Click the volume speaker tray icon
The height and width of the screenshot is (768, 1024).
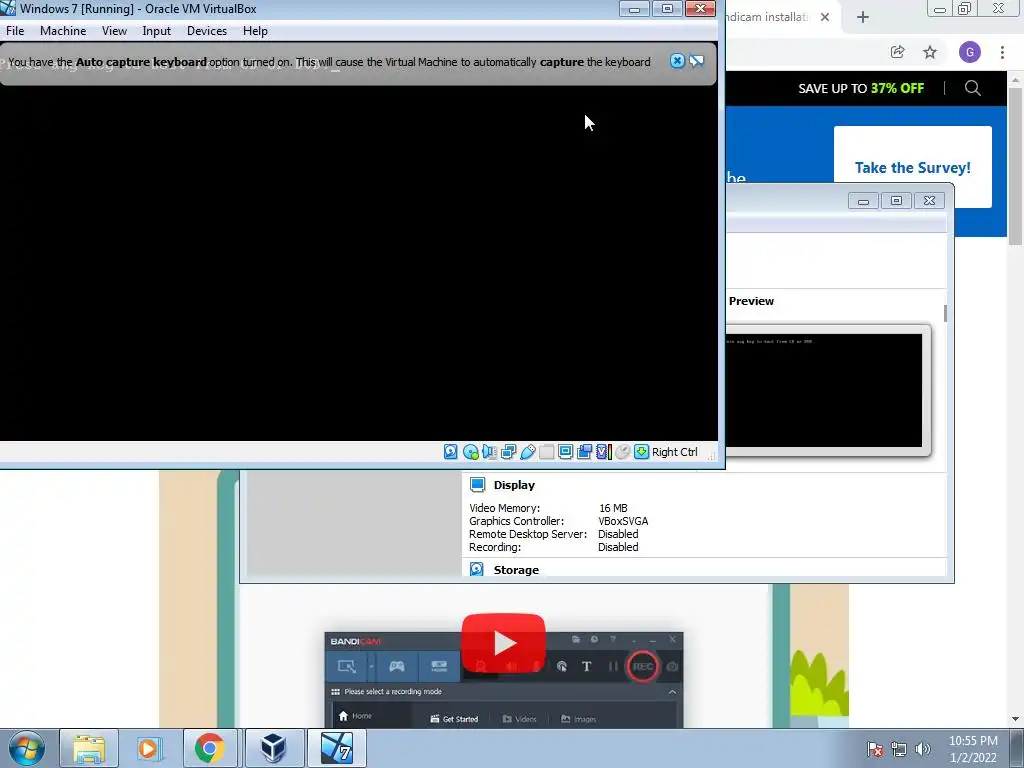[x=923, y=748]
